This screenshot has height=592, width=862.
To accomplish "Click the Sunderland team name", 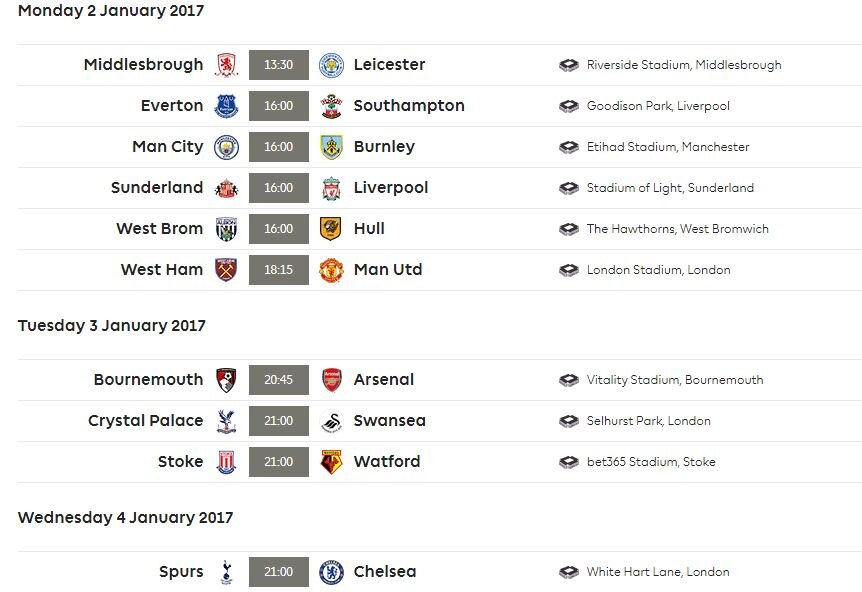I will click(157, 187).
